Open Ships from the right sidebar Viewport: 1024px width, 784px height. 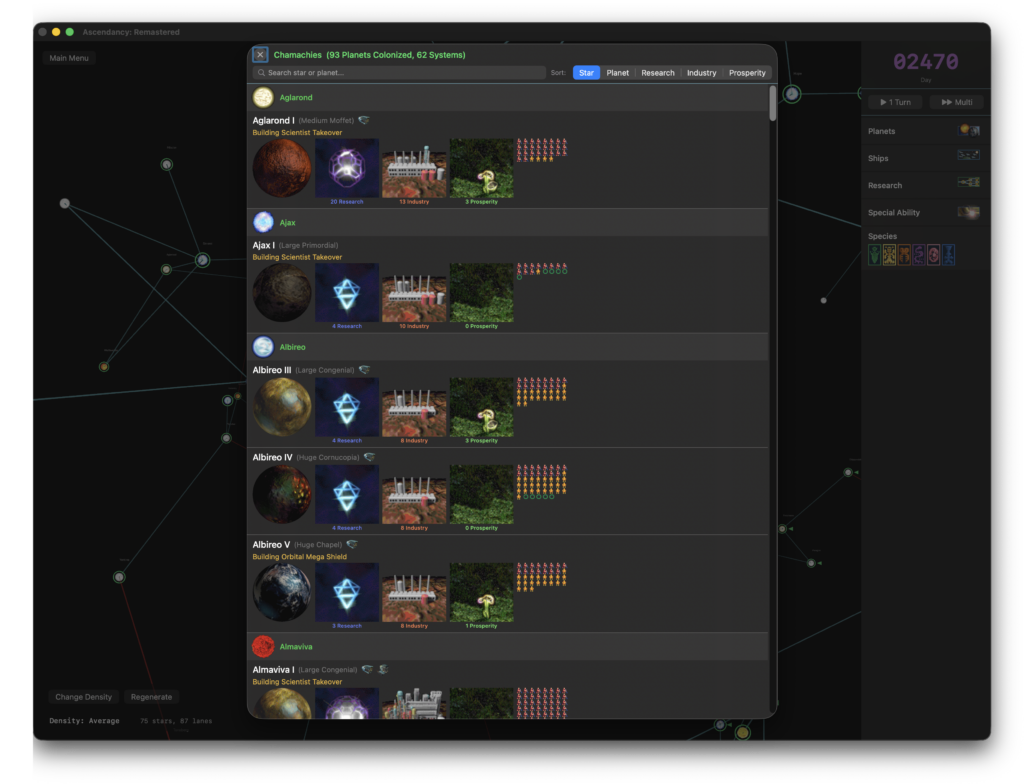point(925,158)
